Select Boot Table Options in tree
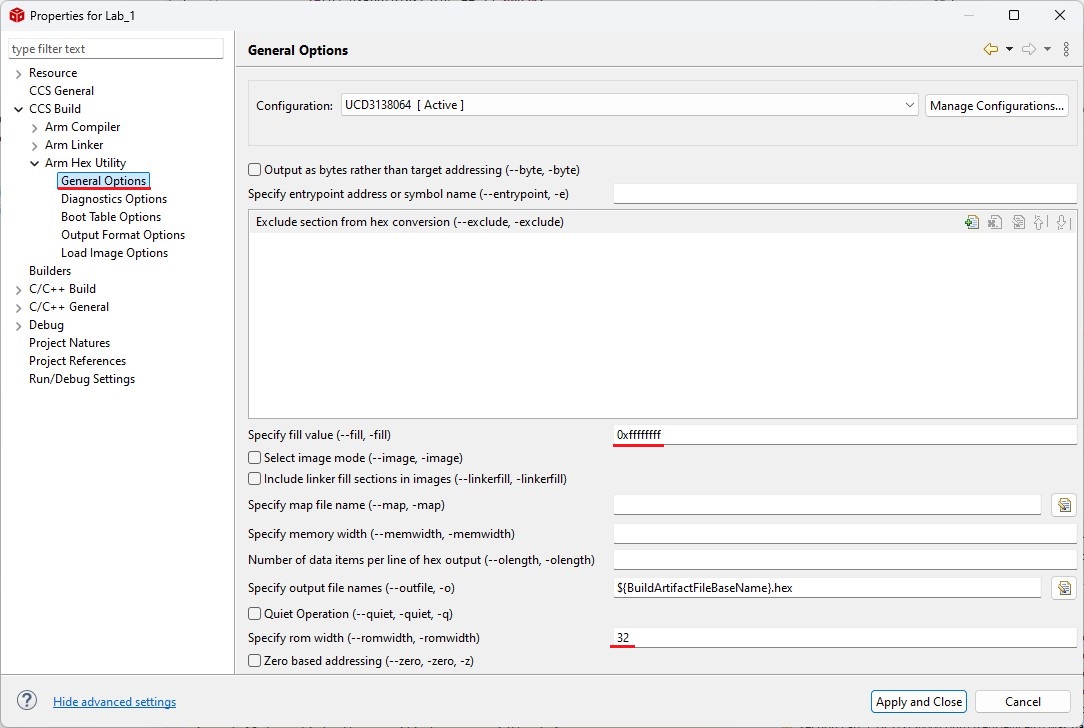This screenshot has width=1084, height=728. tap(110, 217)
